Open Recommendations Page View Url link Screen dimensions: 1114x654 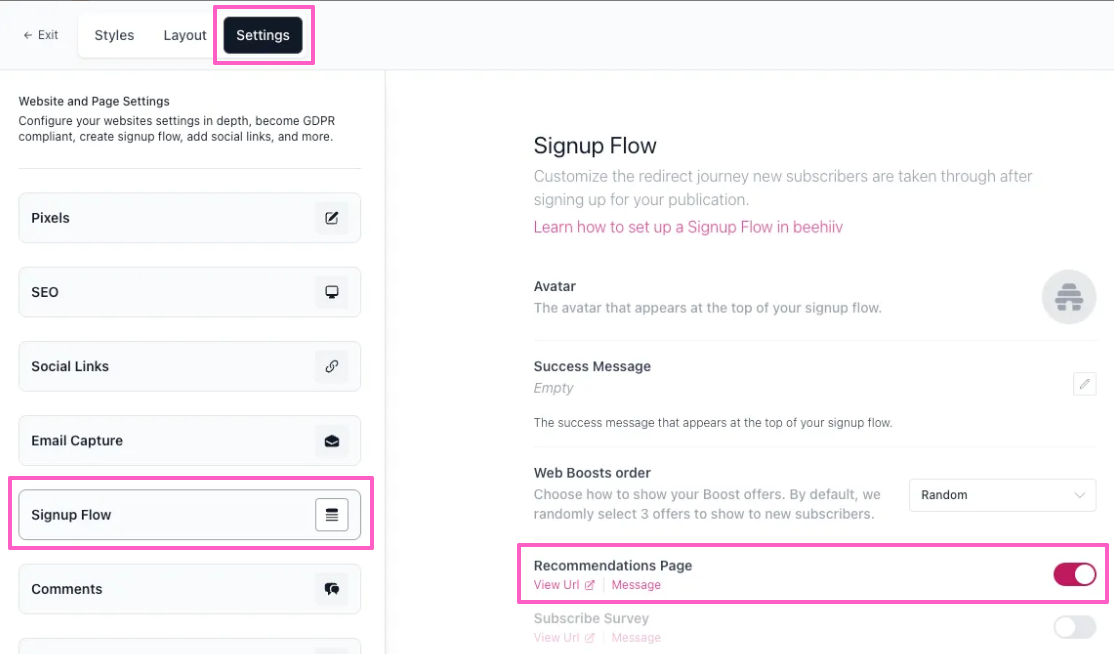[x=564, y=585]
